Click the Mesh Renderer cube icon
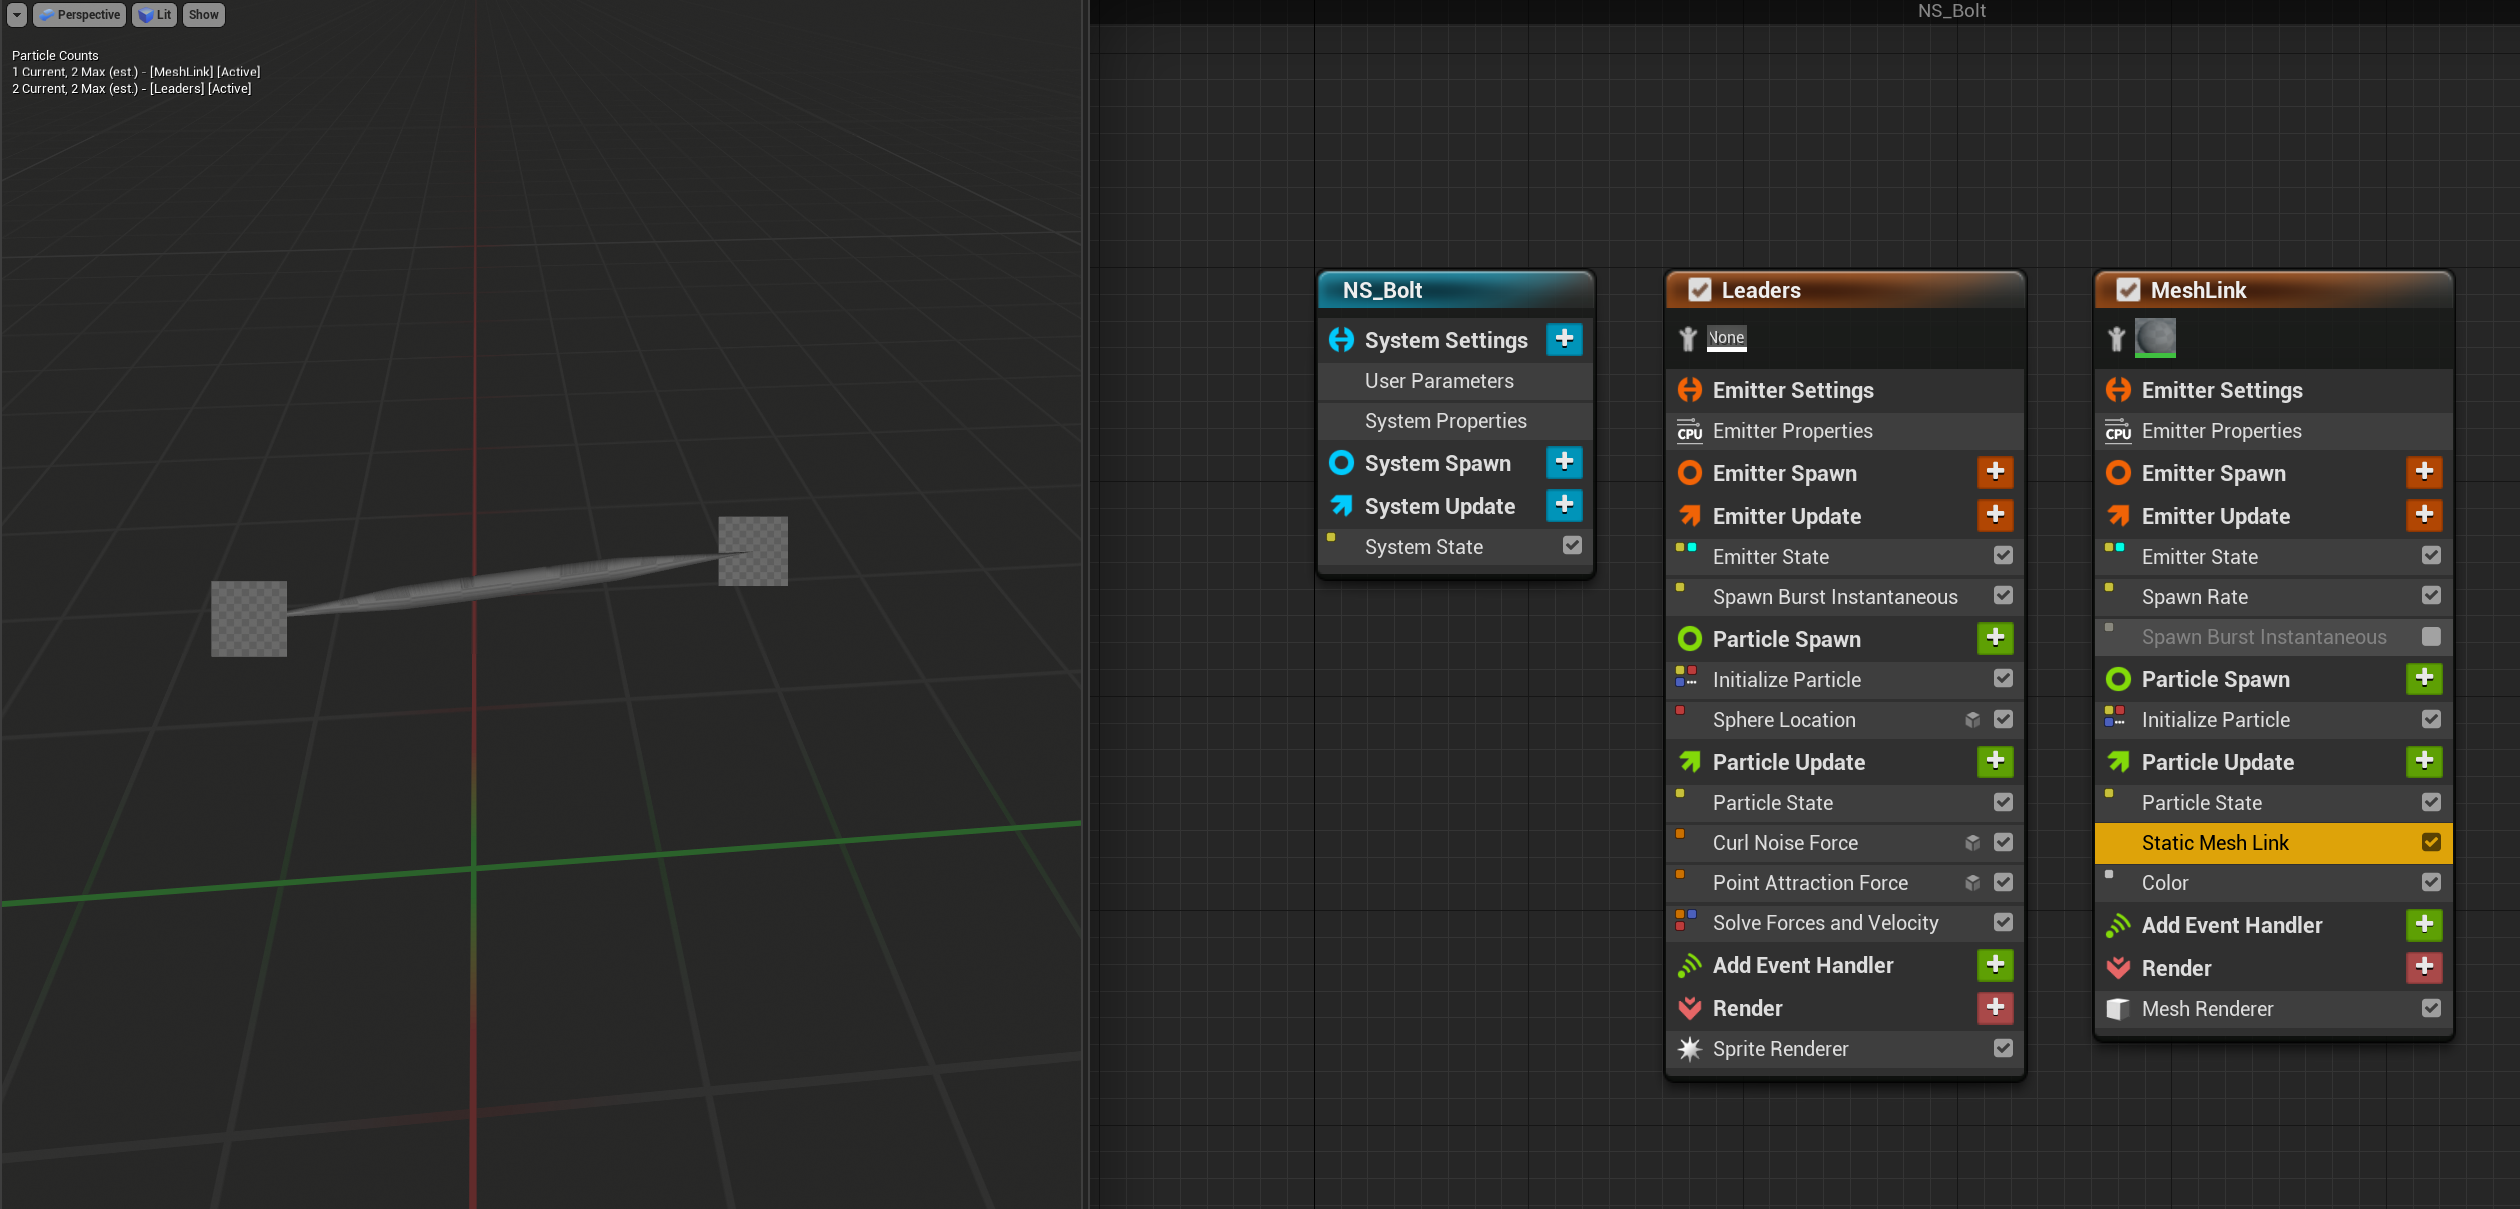 2117,1009
